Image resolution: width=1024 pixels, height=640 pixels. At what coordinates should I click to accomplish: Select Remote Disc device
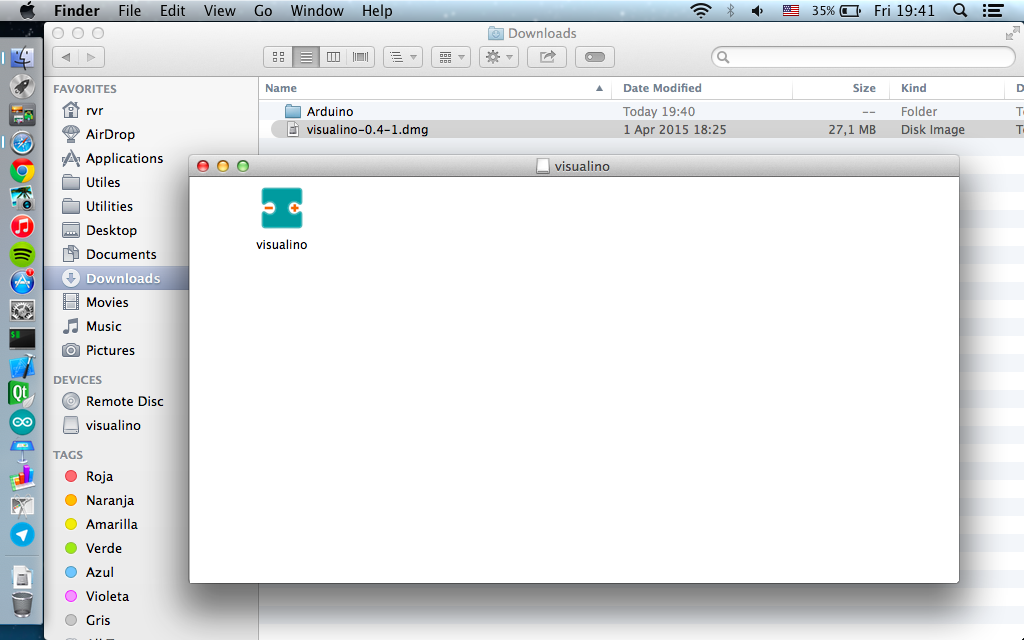124,402
